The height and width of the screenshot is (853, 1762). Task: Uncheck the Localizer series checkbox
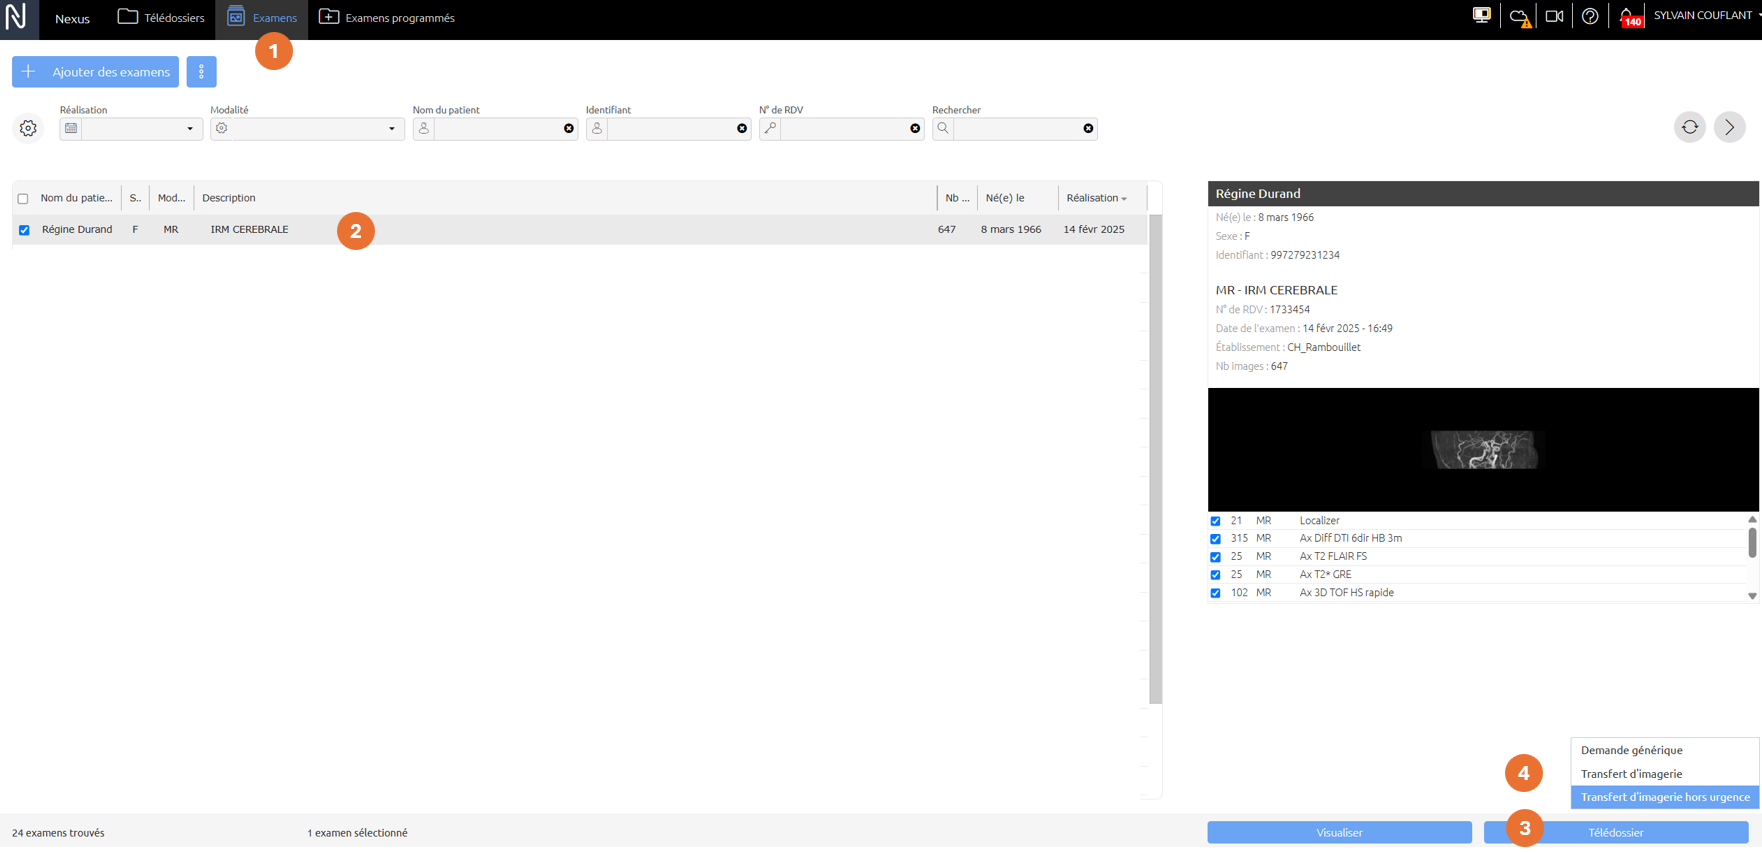pos(1216,521)
